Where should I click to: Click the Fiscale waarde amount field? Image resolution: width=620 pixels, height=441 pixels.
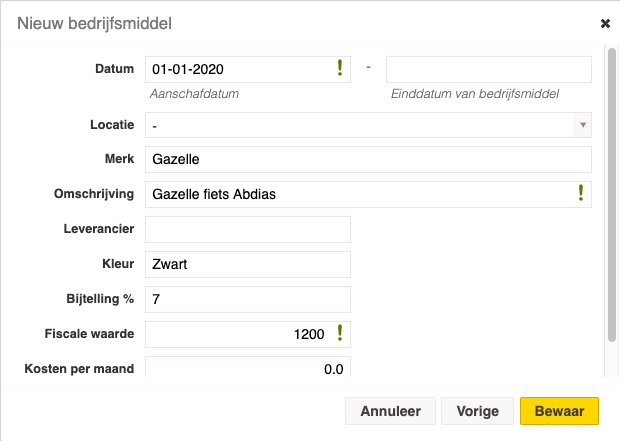[248, 334]
